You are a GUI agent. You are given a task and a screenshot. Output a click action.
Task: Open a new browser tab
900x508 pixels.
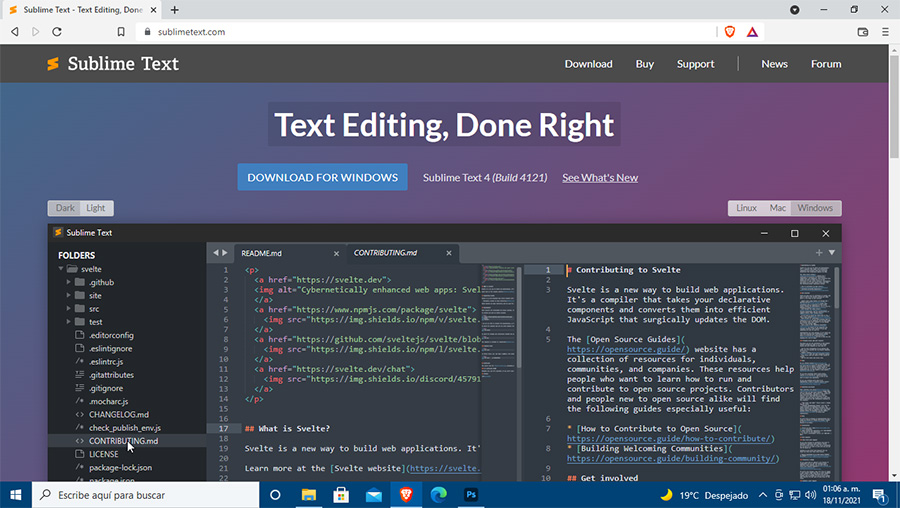[174, 10]
